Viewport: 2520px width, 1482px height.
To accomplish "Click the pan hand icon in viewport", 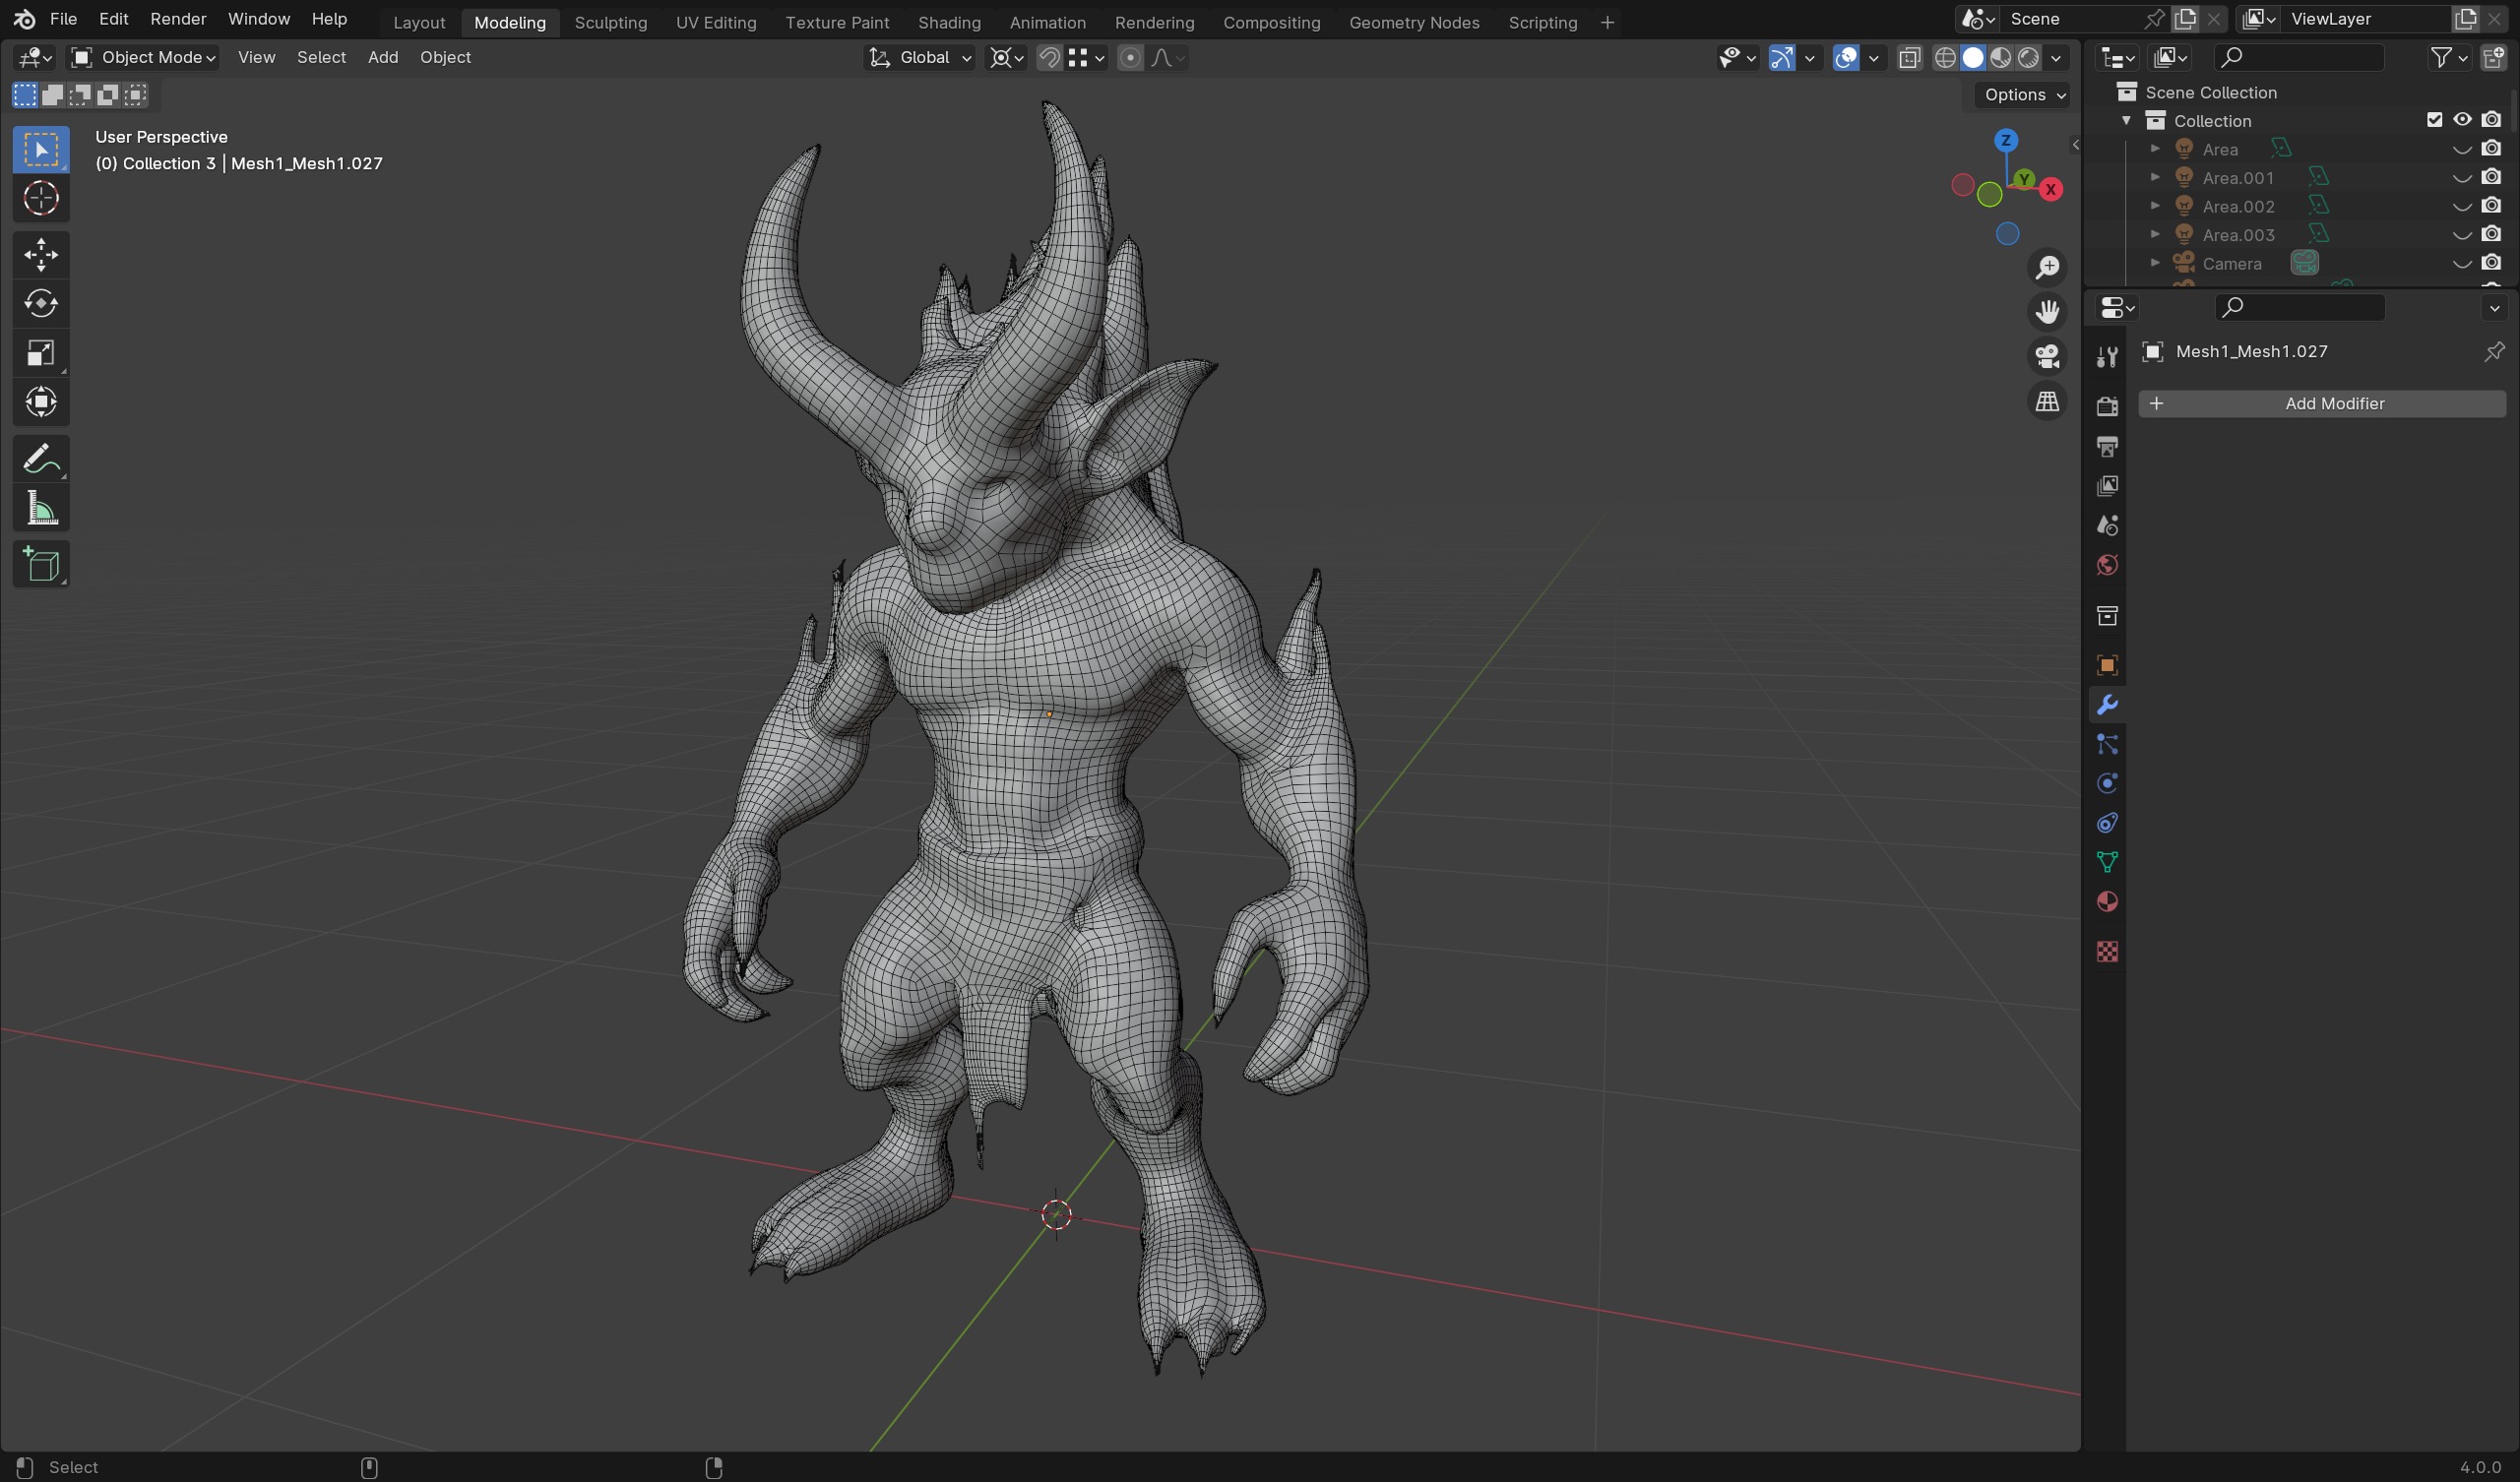I will point(2047,312).
